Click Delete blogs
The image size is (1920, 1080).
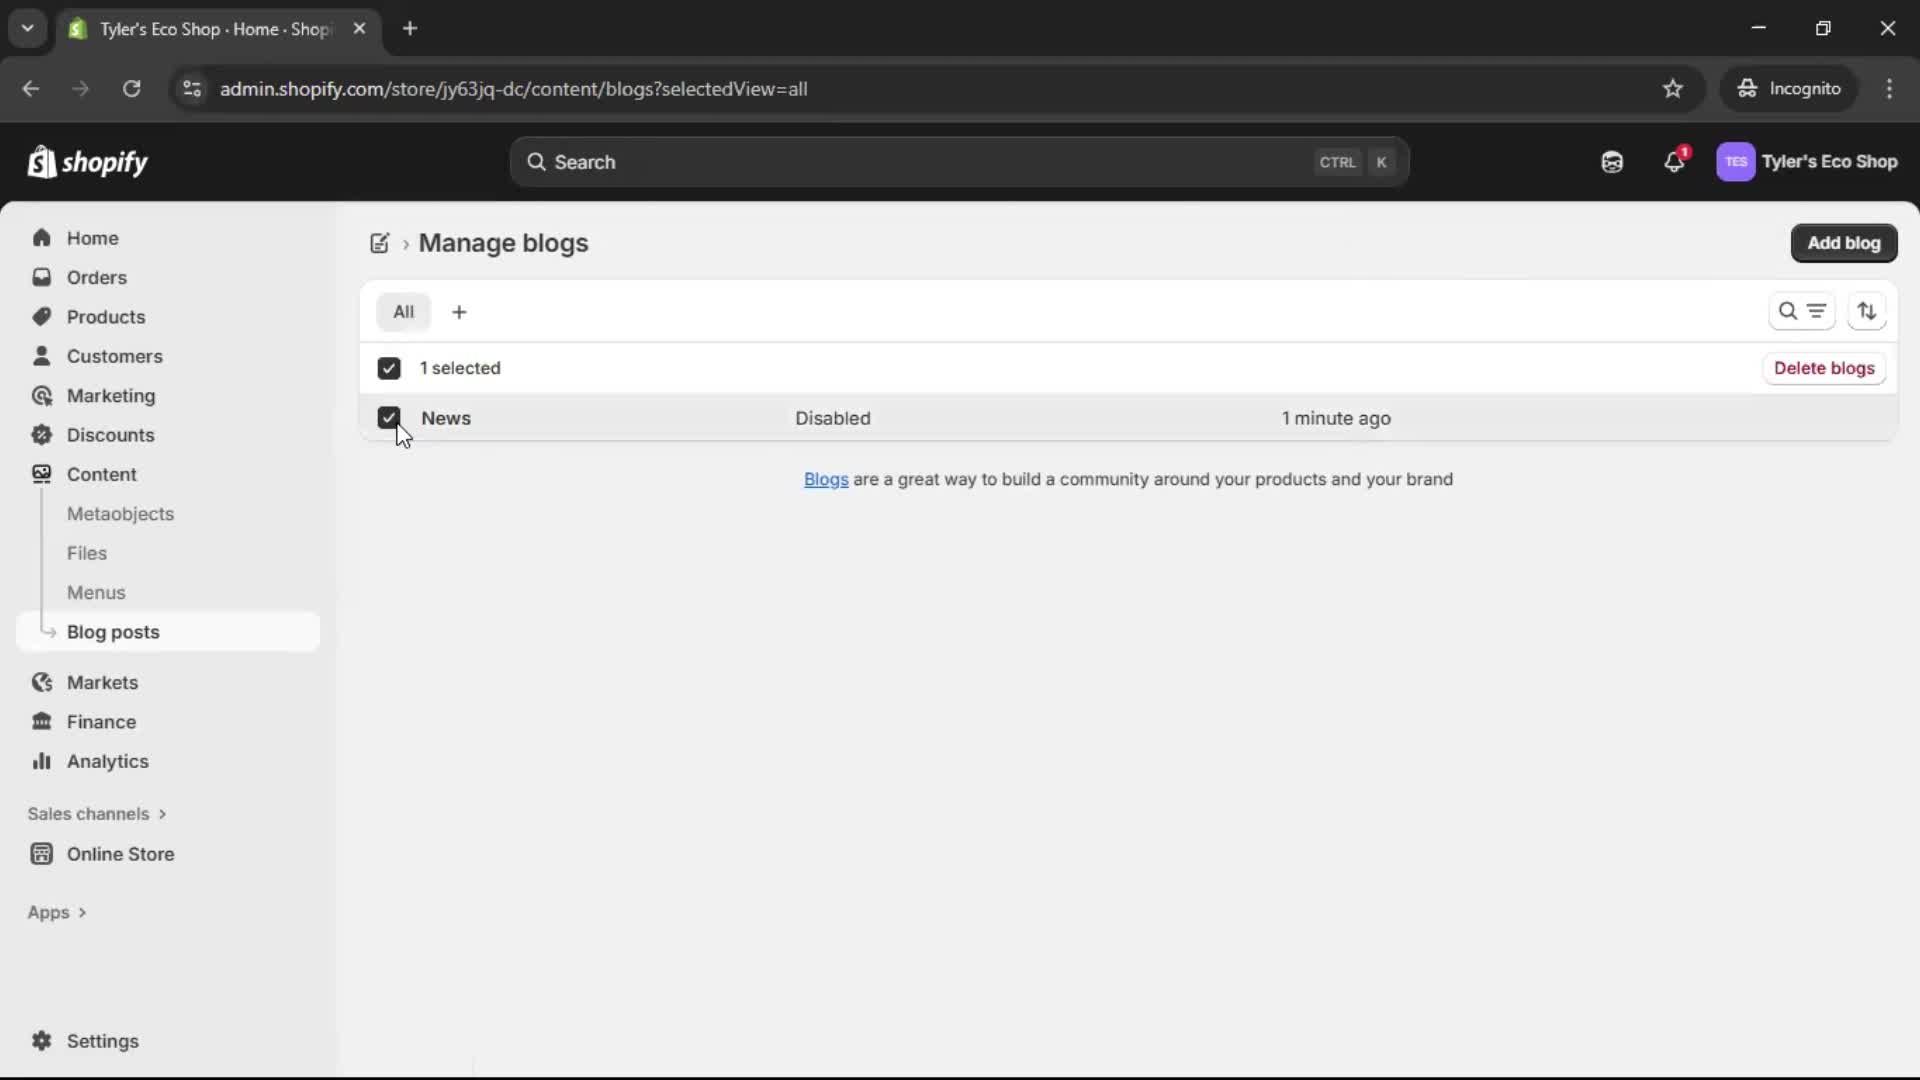(1825, 368)
